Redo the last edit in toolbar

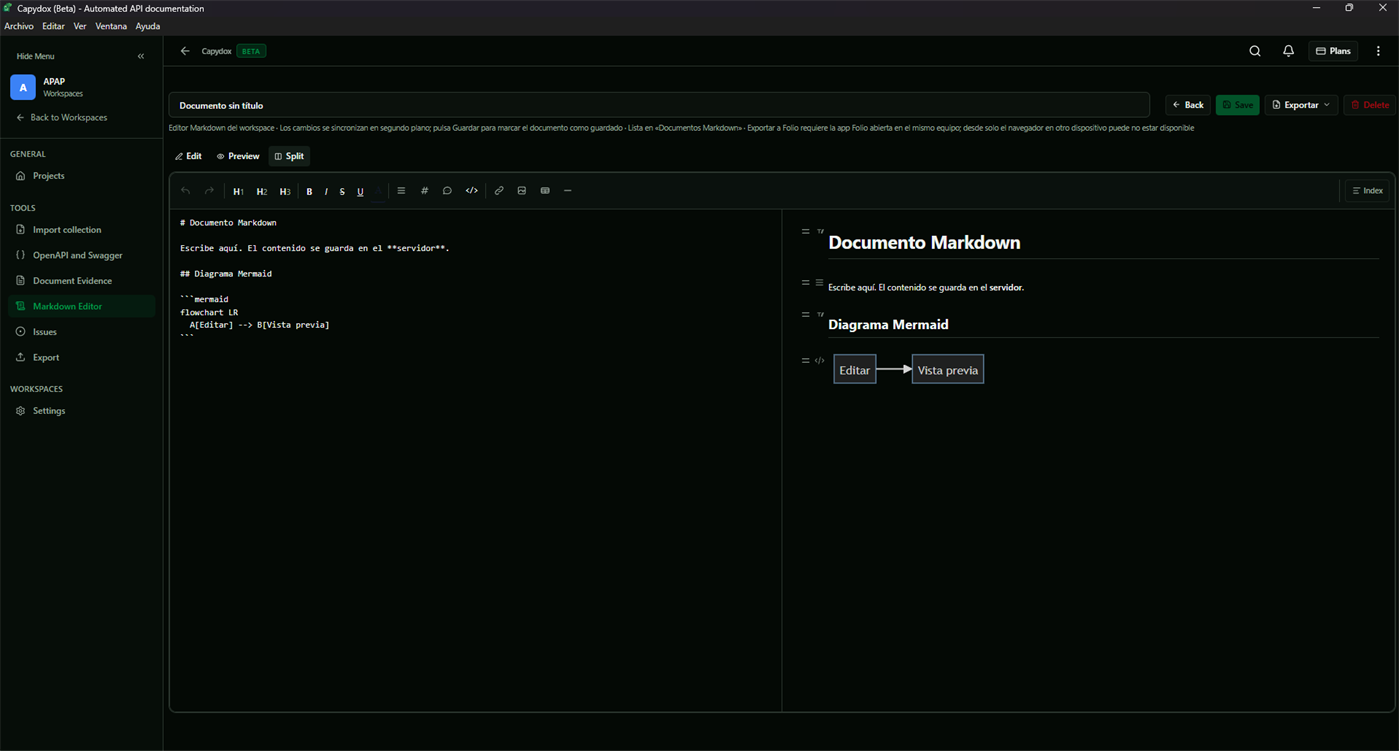pyautogui.click(x=209, y=191)
